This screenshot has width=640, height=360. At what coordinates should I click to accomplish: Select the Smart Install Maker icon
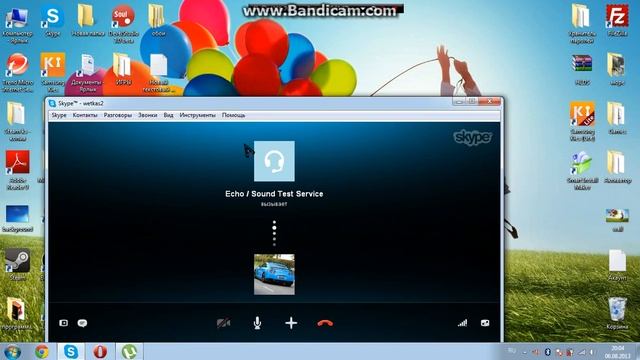pos(582,171)
